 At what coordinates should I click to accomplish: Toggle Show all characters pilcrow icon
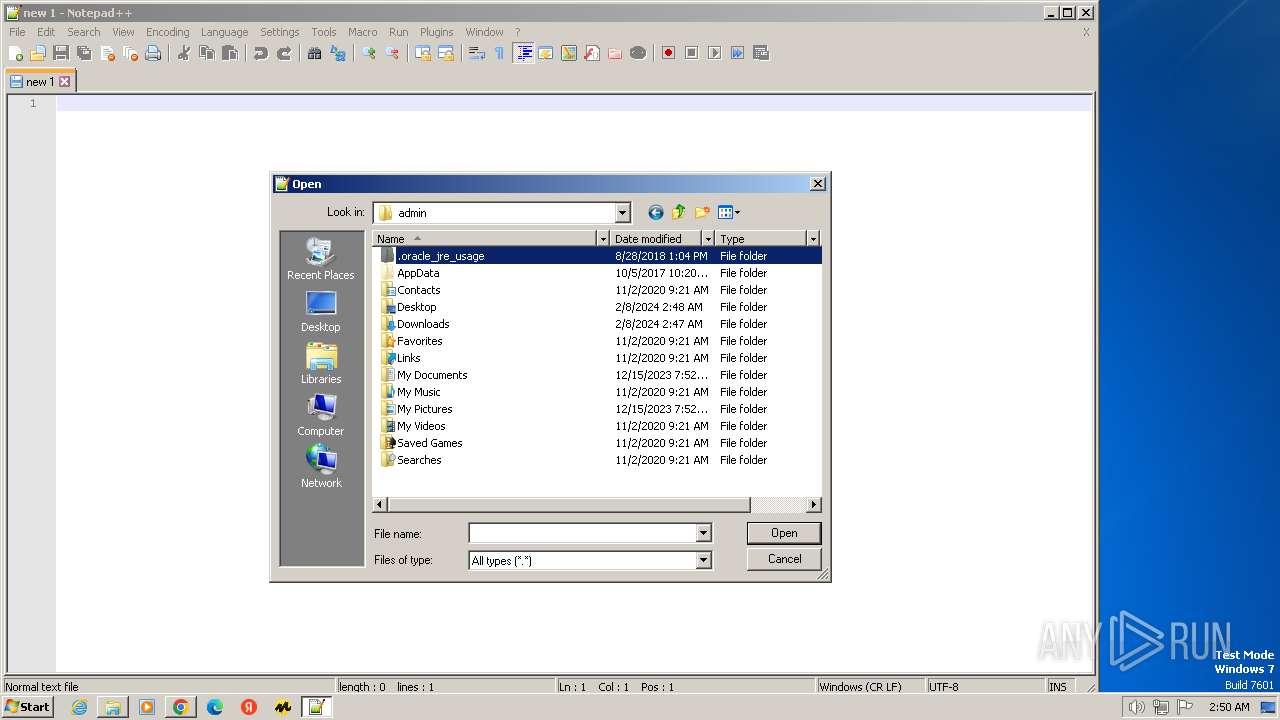pos(500,53)
